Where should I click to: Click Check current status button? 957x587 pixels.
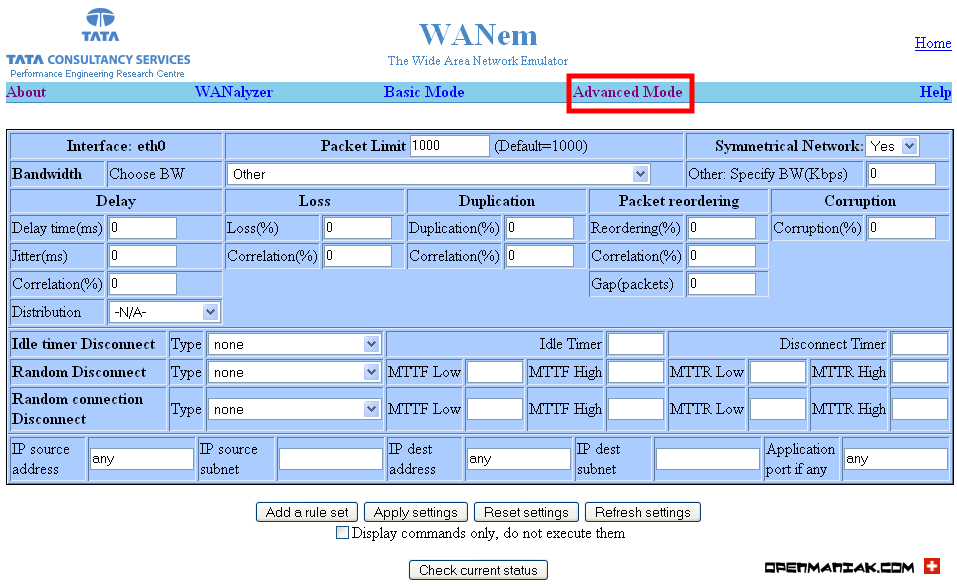[x=478, y=570]
